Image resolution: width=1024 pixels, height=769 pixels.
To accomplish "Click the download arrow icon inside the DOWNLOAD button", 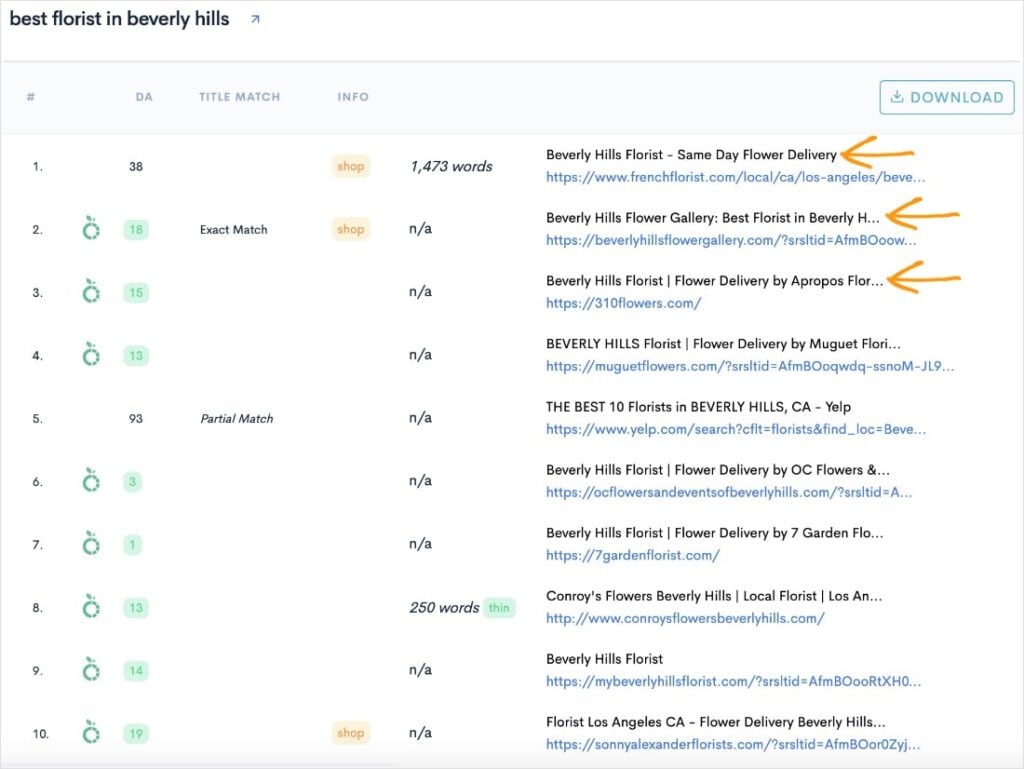I will click(897, 97).
